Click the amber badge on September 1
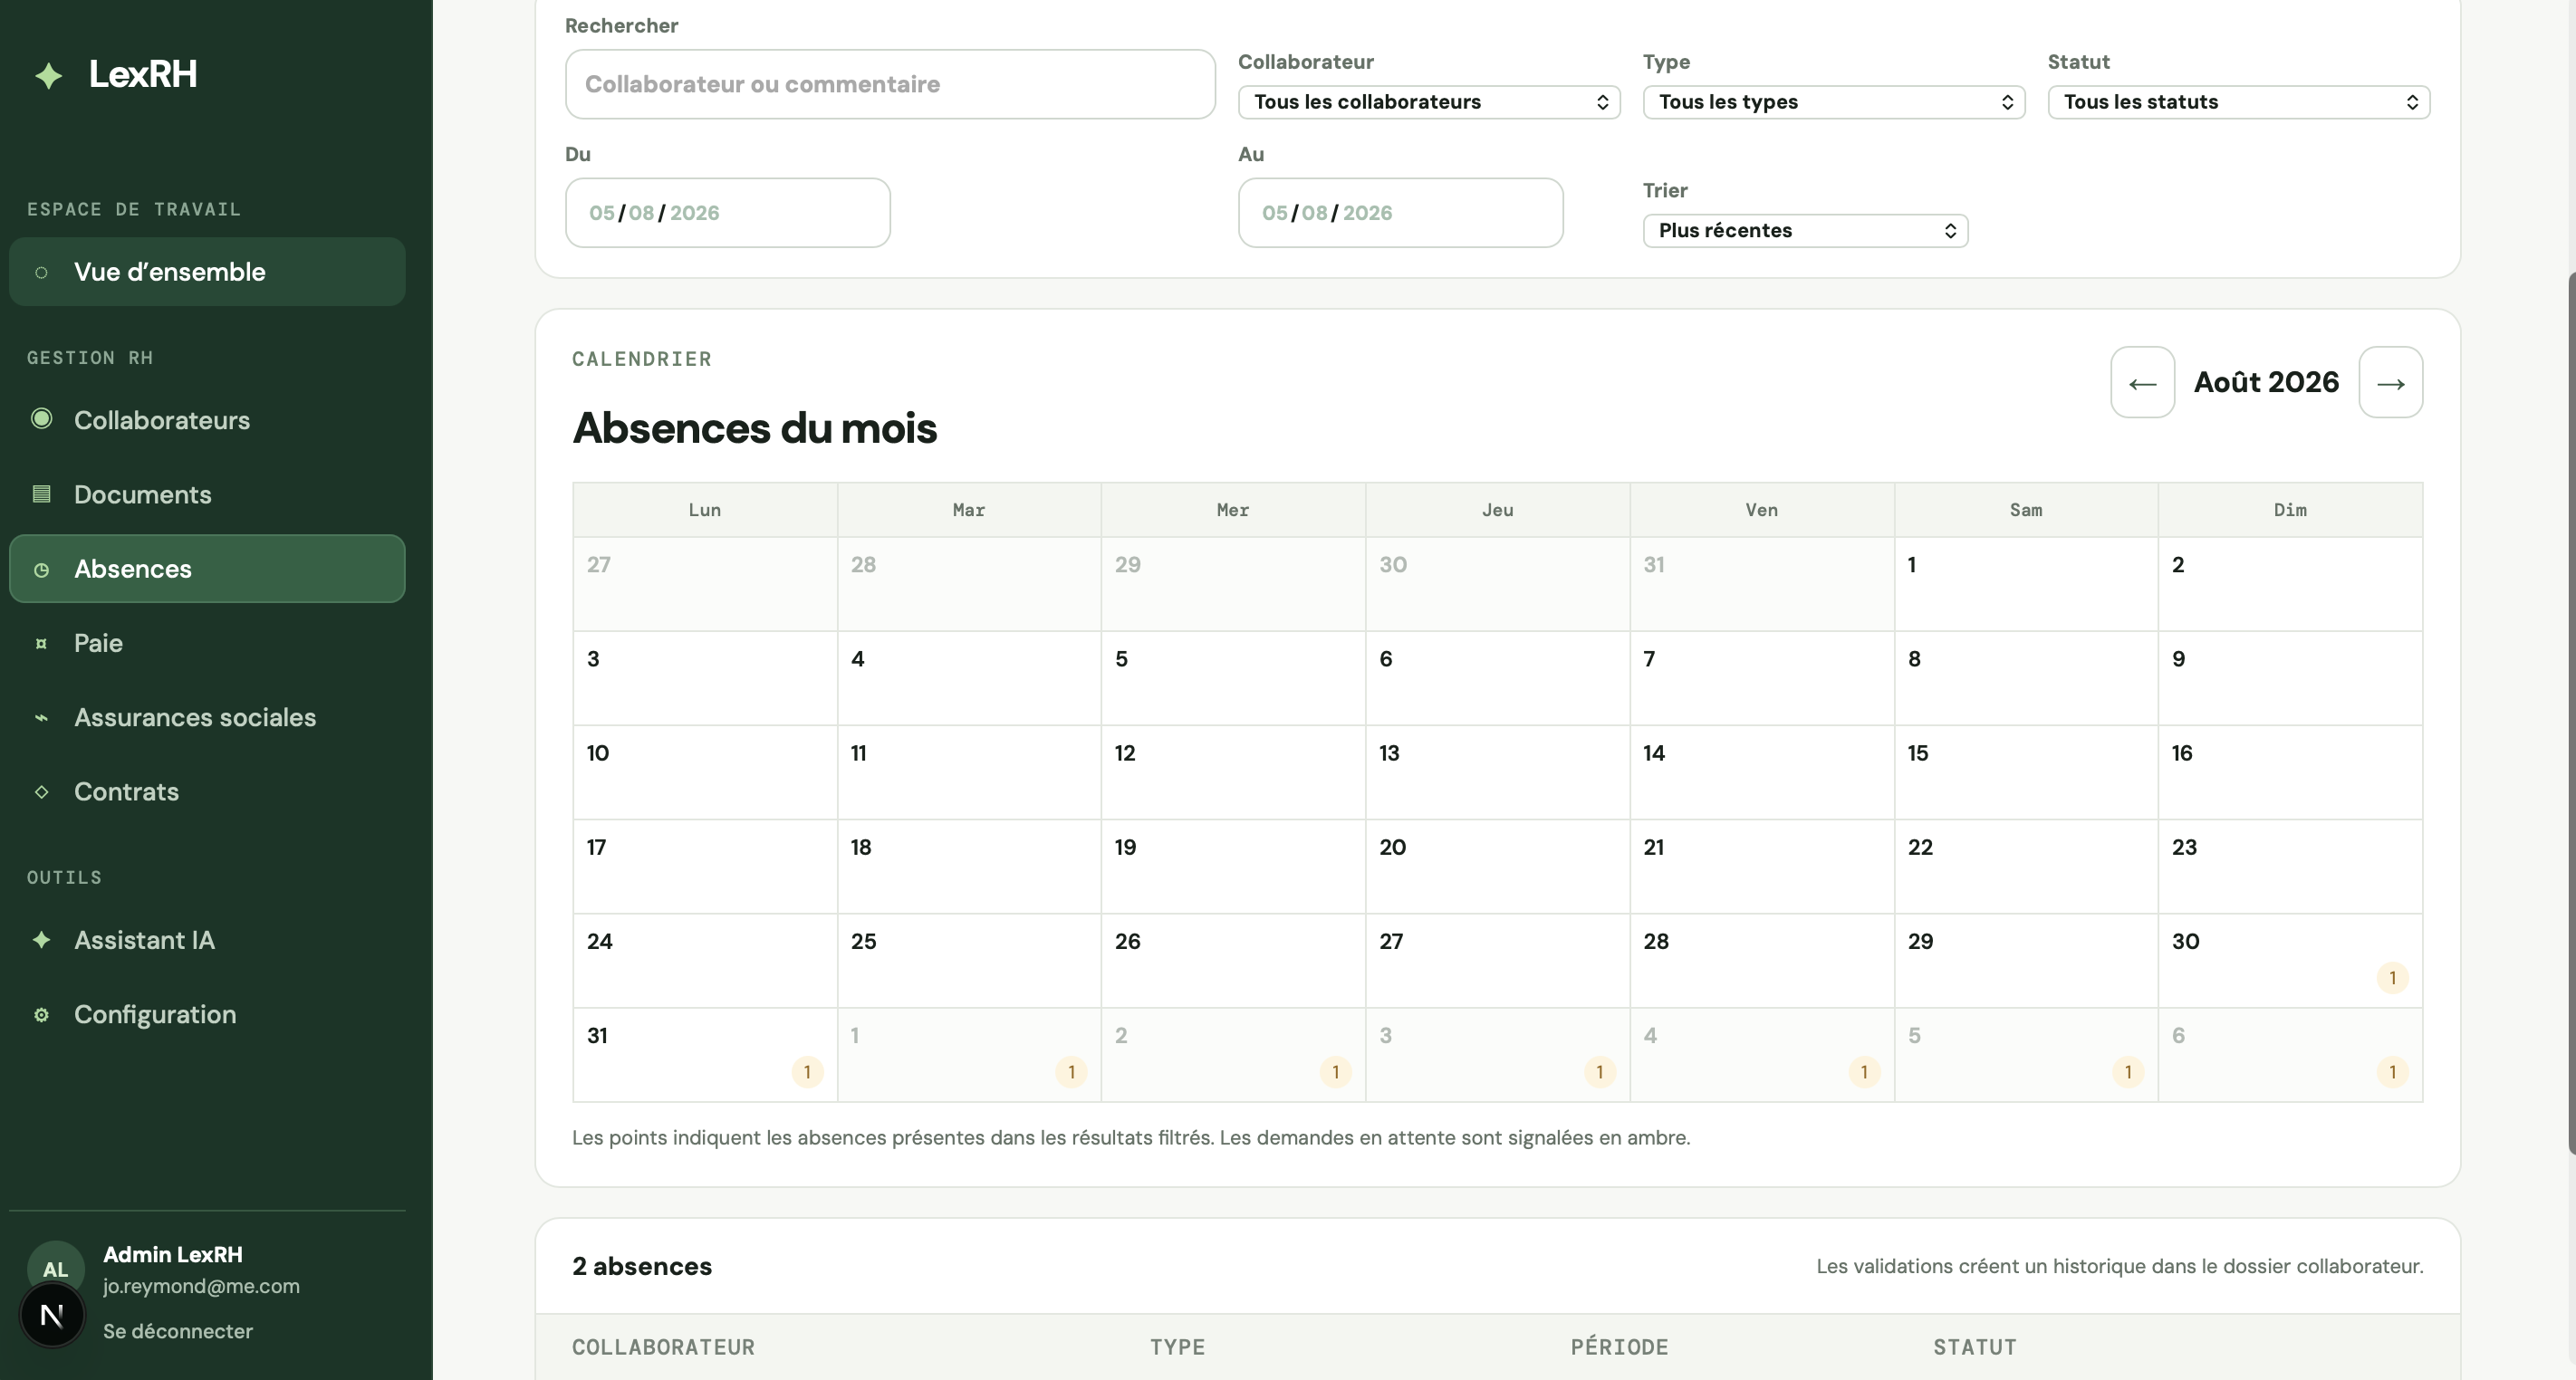The image size is (2576, 1380). 1071,1072
